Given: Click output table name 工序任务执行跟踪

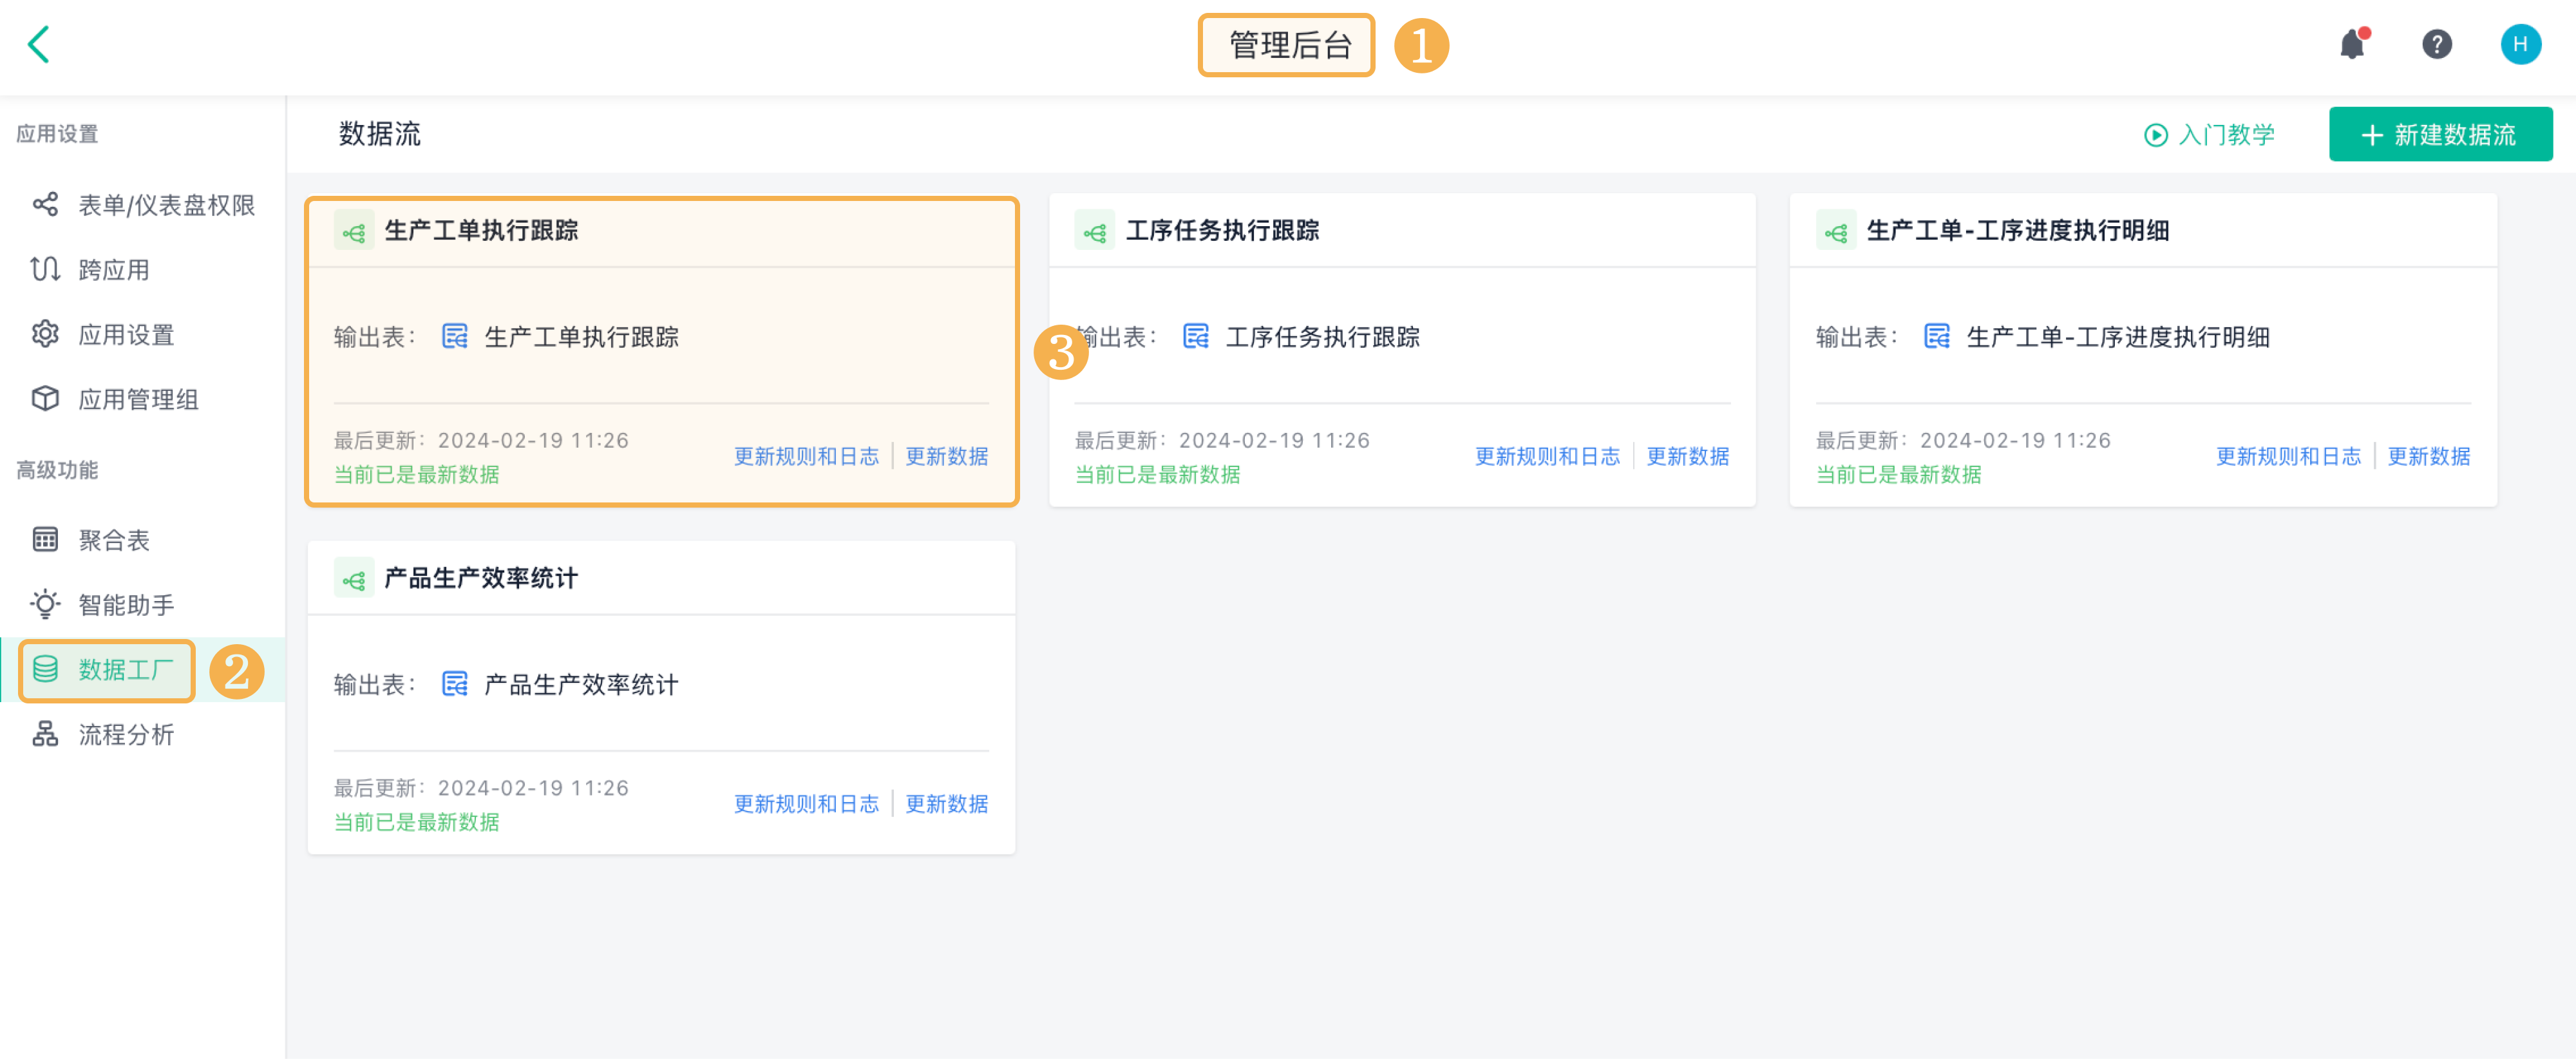Looking at the screenshot, I should tap(1322, 337).
